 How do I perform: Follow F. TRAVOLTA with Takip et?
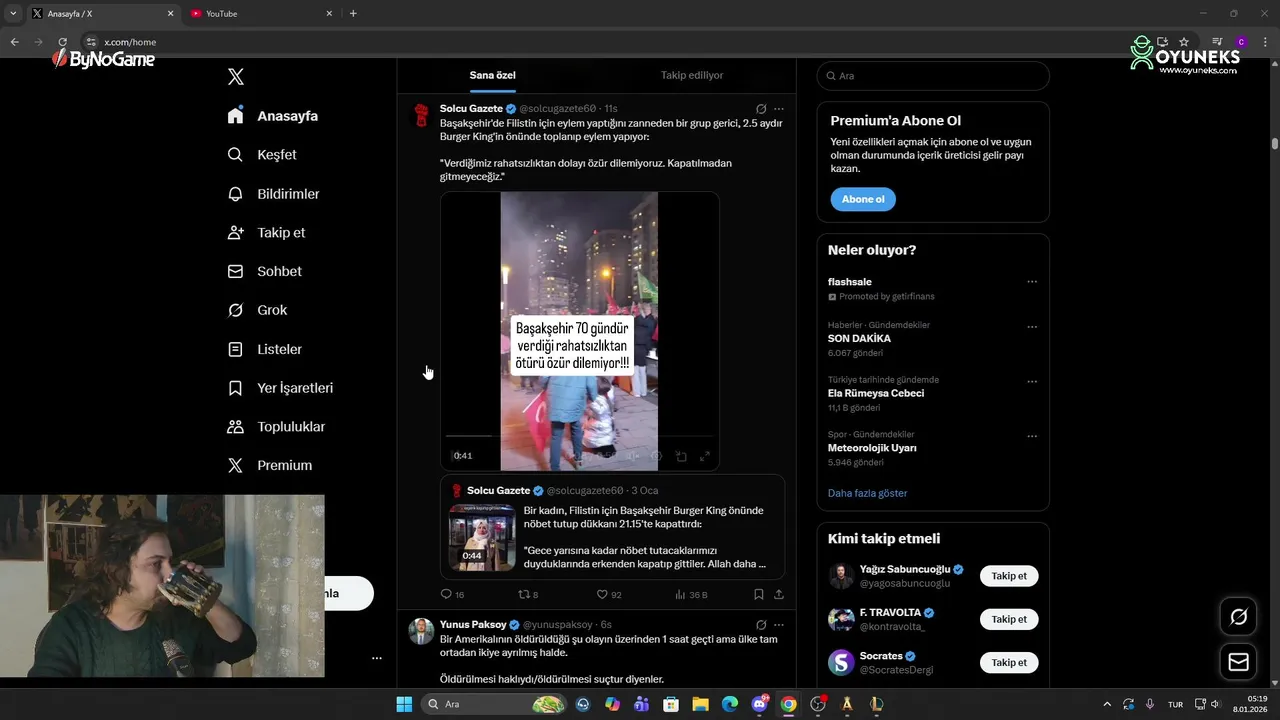[1009, 619]
